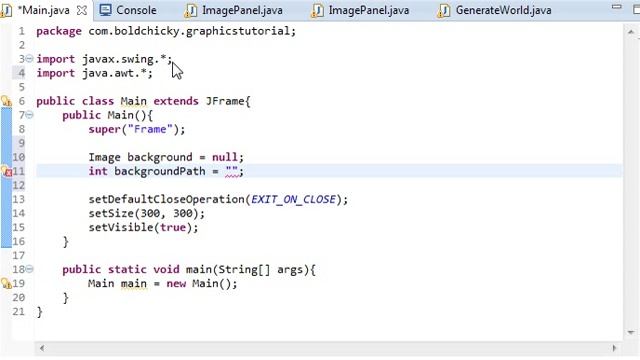Click the underlined Main class name on line 6
Screen dimensions: 640x360
133,101
